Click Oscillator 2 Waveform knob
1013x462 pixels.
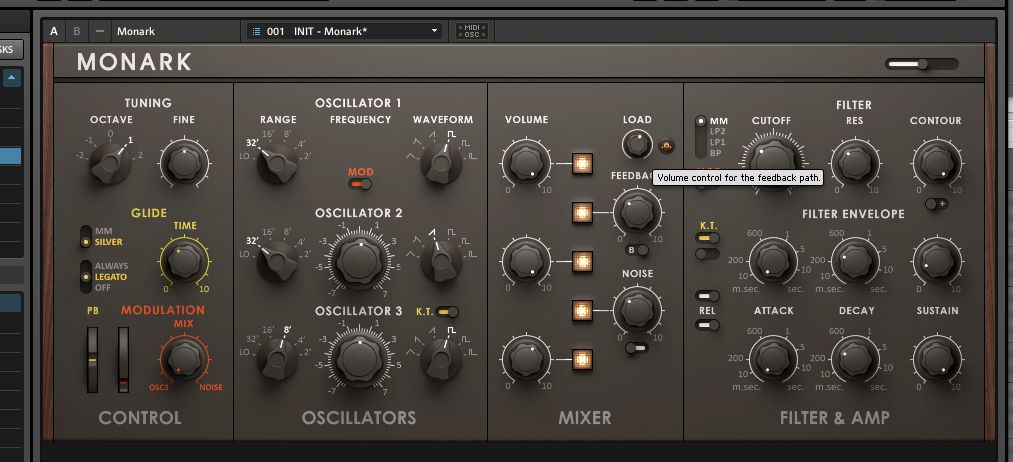pyautogui.click(x=442, y=261)
